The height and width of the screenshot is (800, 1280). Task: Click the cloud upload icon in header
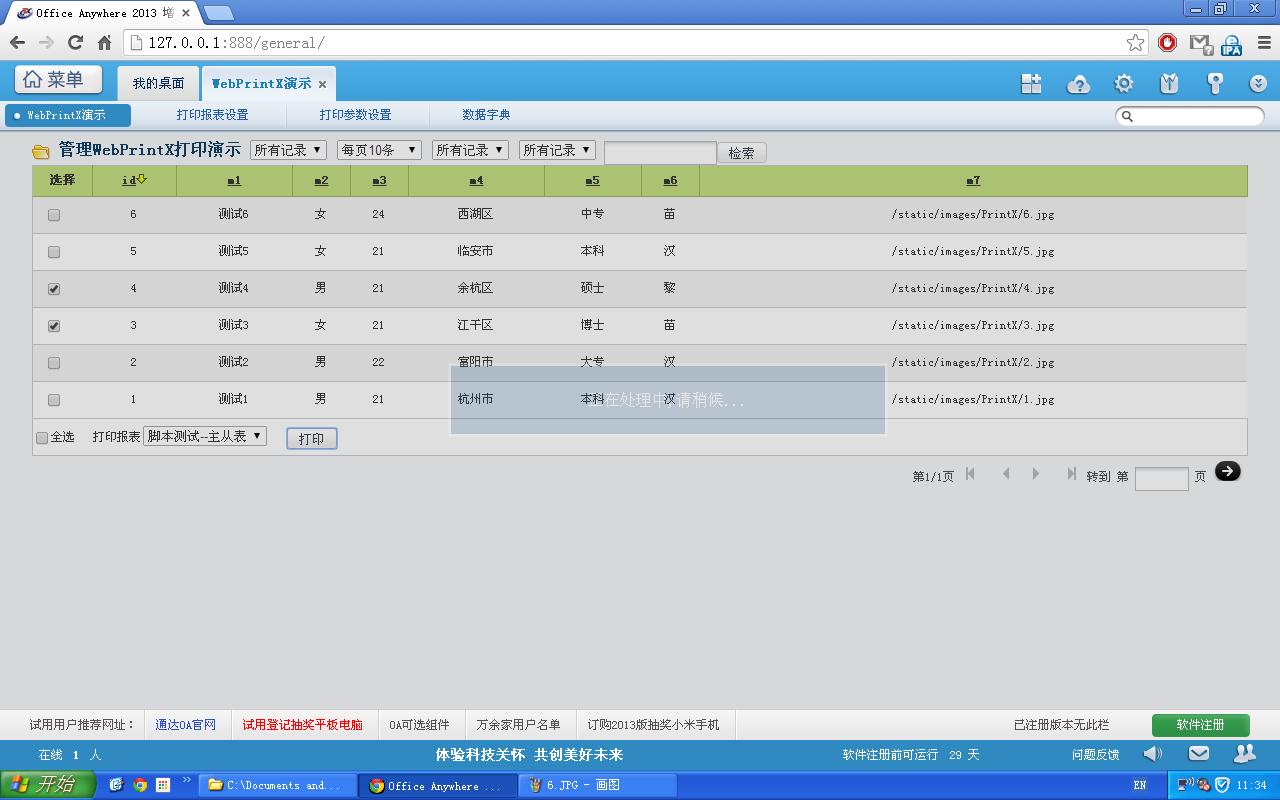tap(1078, 84)
